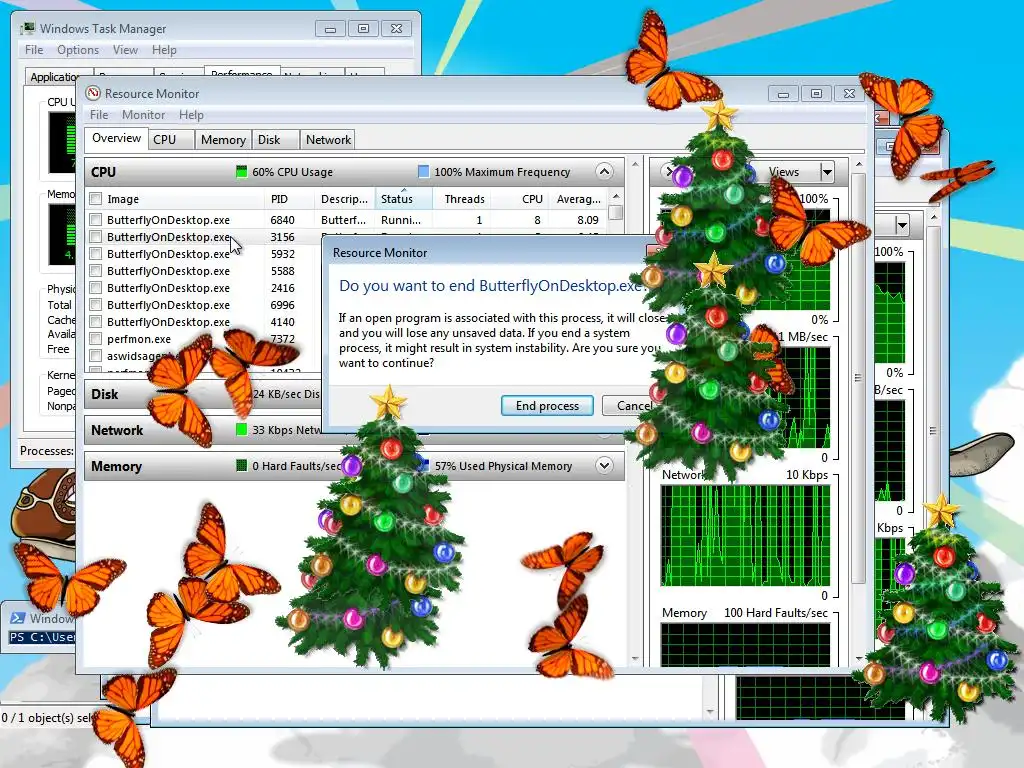
Task: Check ButterflyOnDesktop.exe with PID 5932
Action: pyautogui.click(x=95, y=253)
